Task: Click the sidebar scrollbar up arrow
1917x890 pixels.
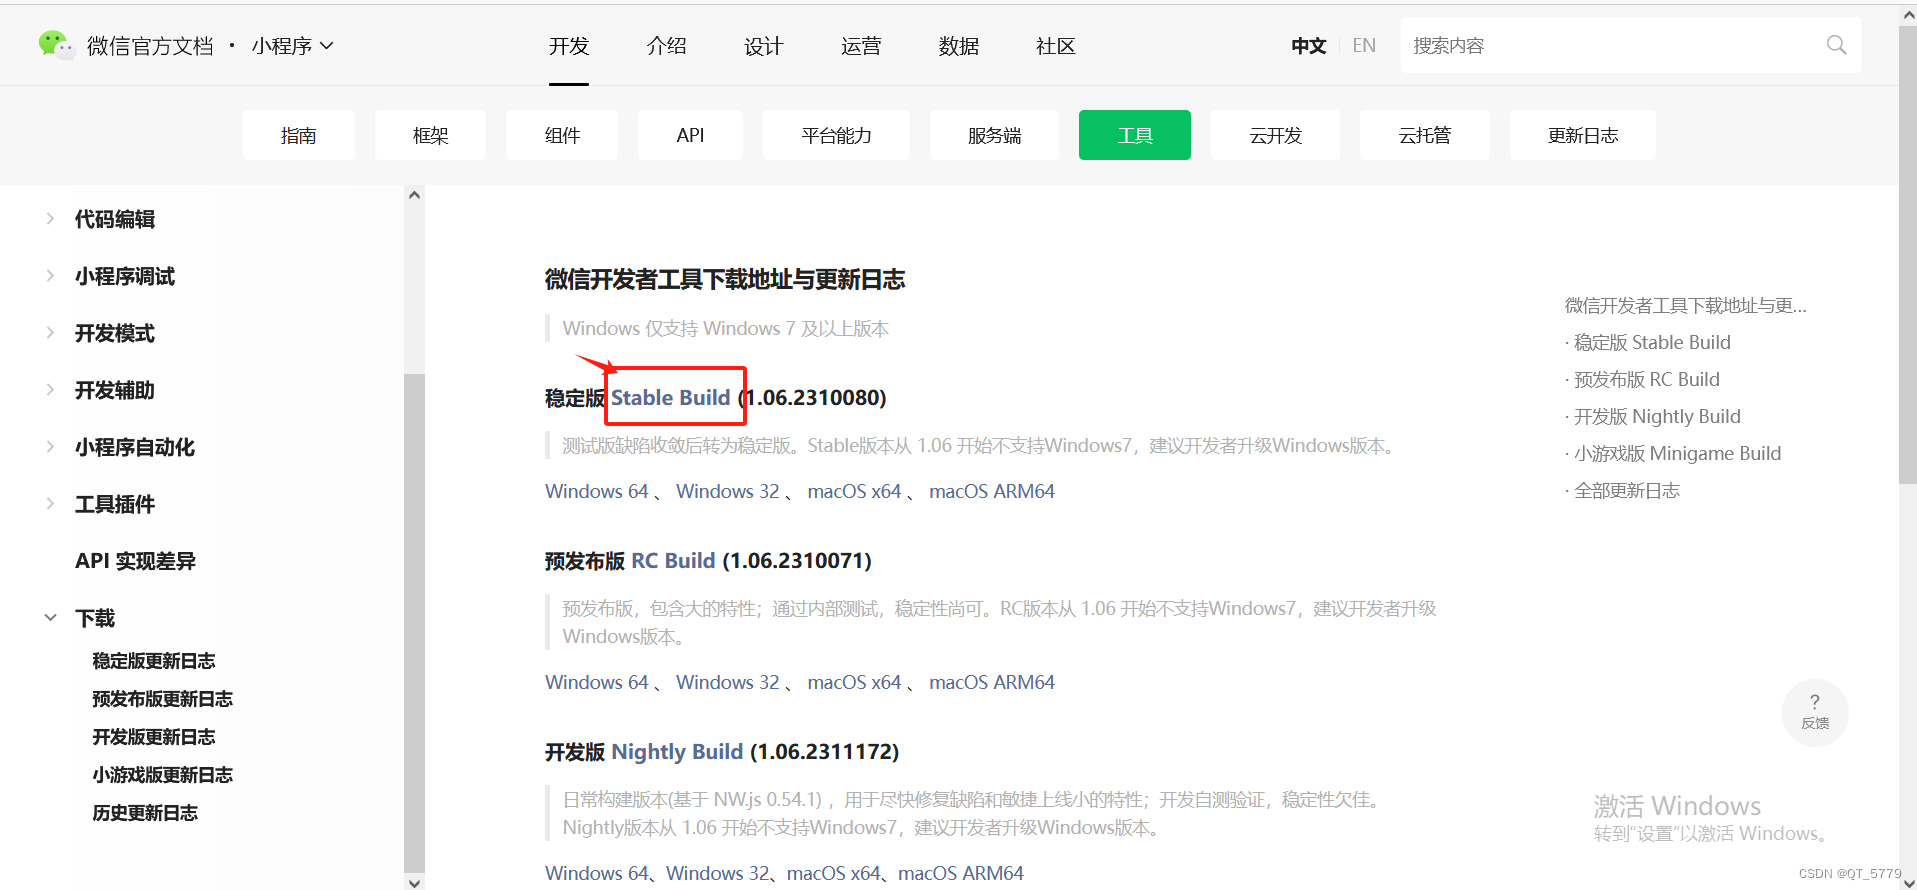Action: (414, 195)
